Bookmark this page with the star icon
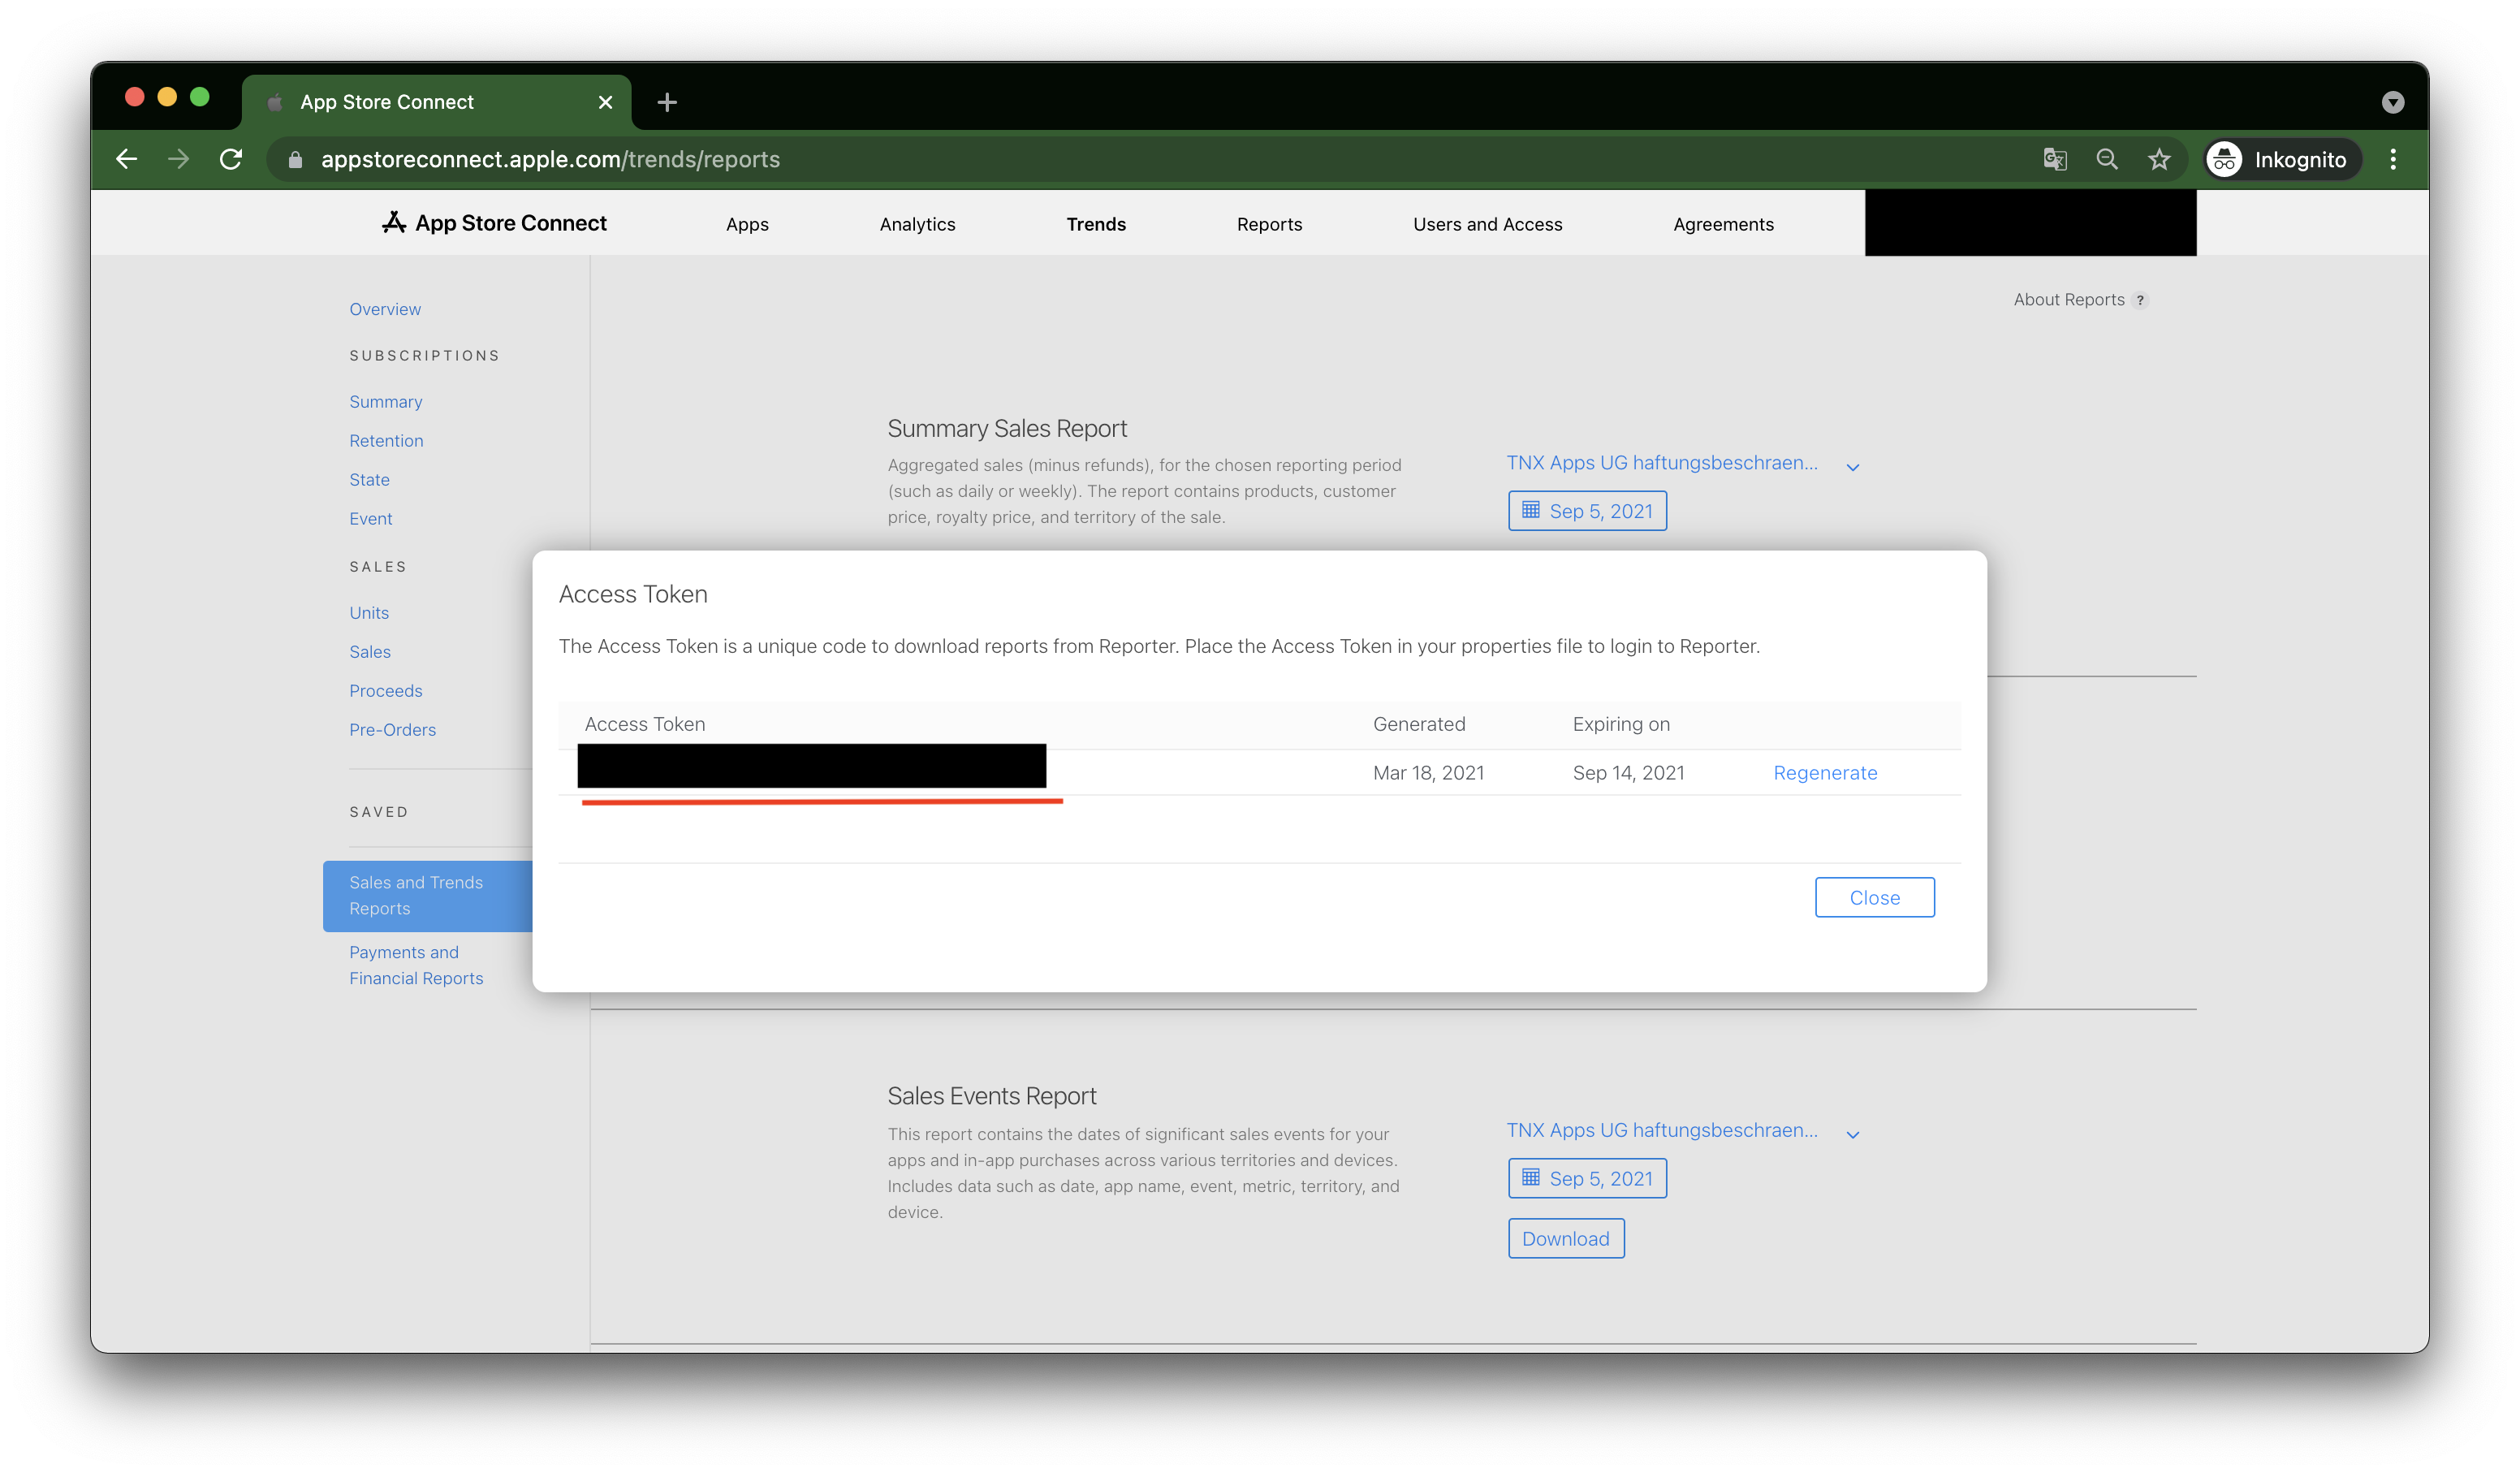 click(x=2159, y=159)
